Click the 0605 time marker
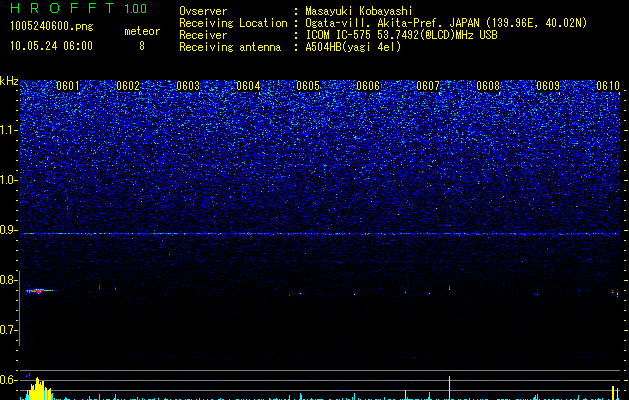 308,86
